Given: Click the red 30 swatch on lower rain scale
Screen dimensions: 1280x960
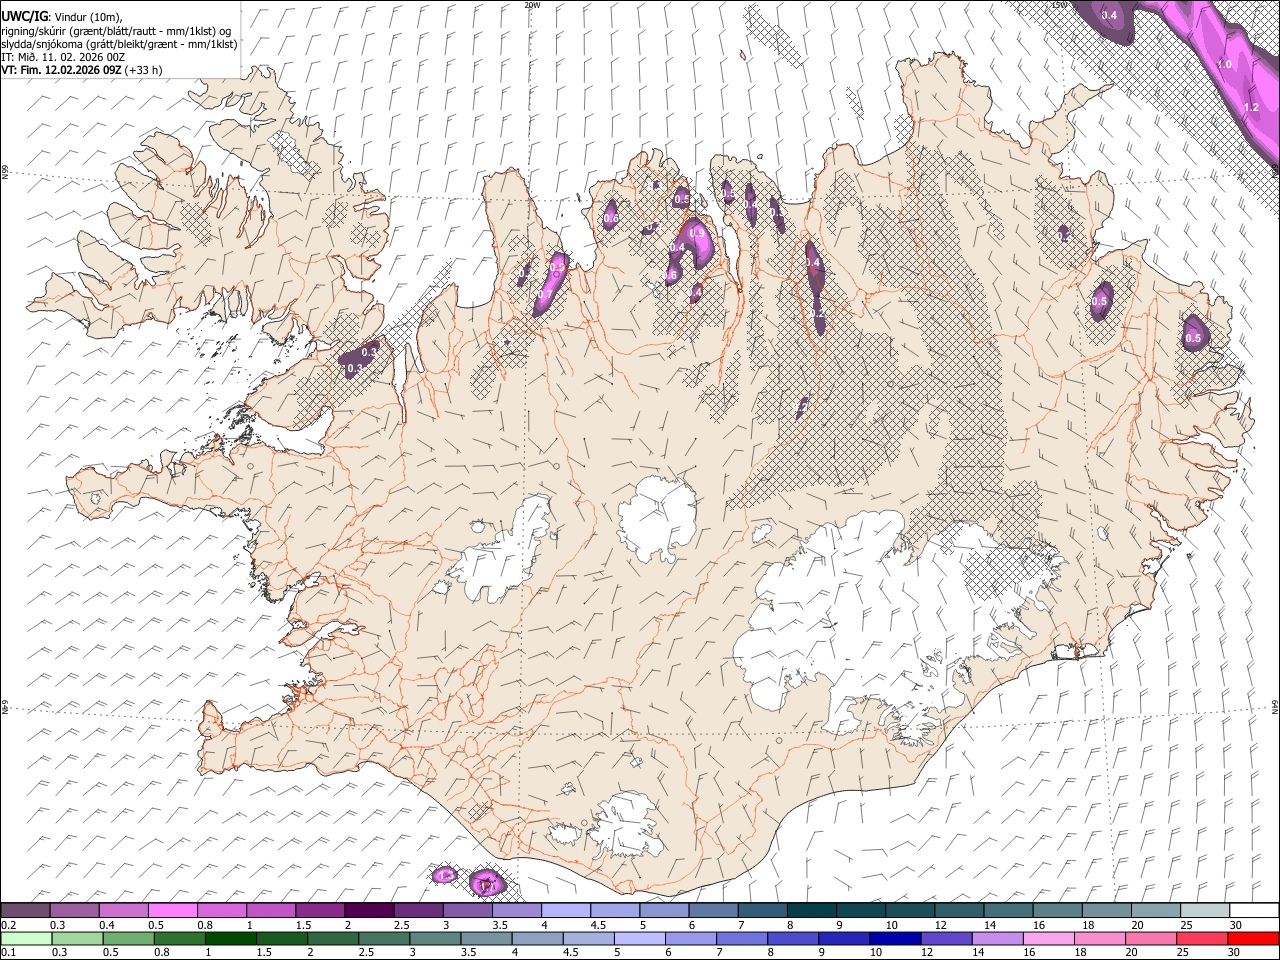Looking at the screenshot, I should click(1254, 938).
